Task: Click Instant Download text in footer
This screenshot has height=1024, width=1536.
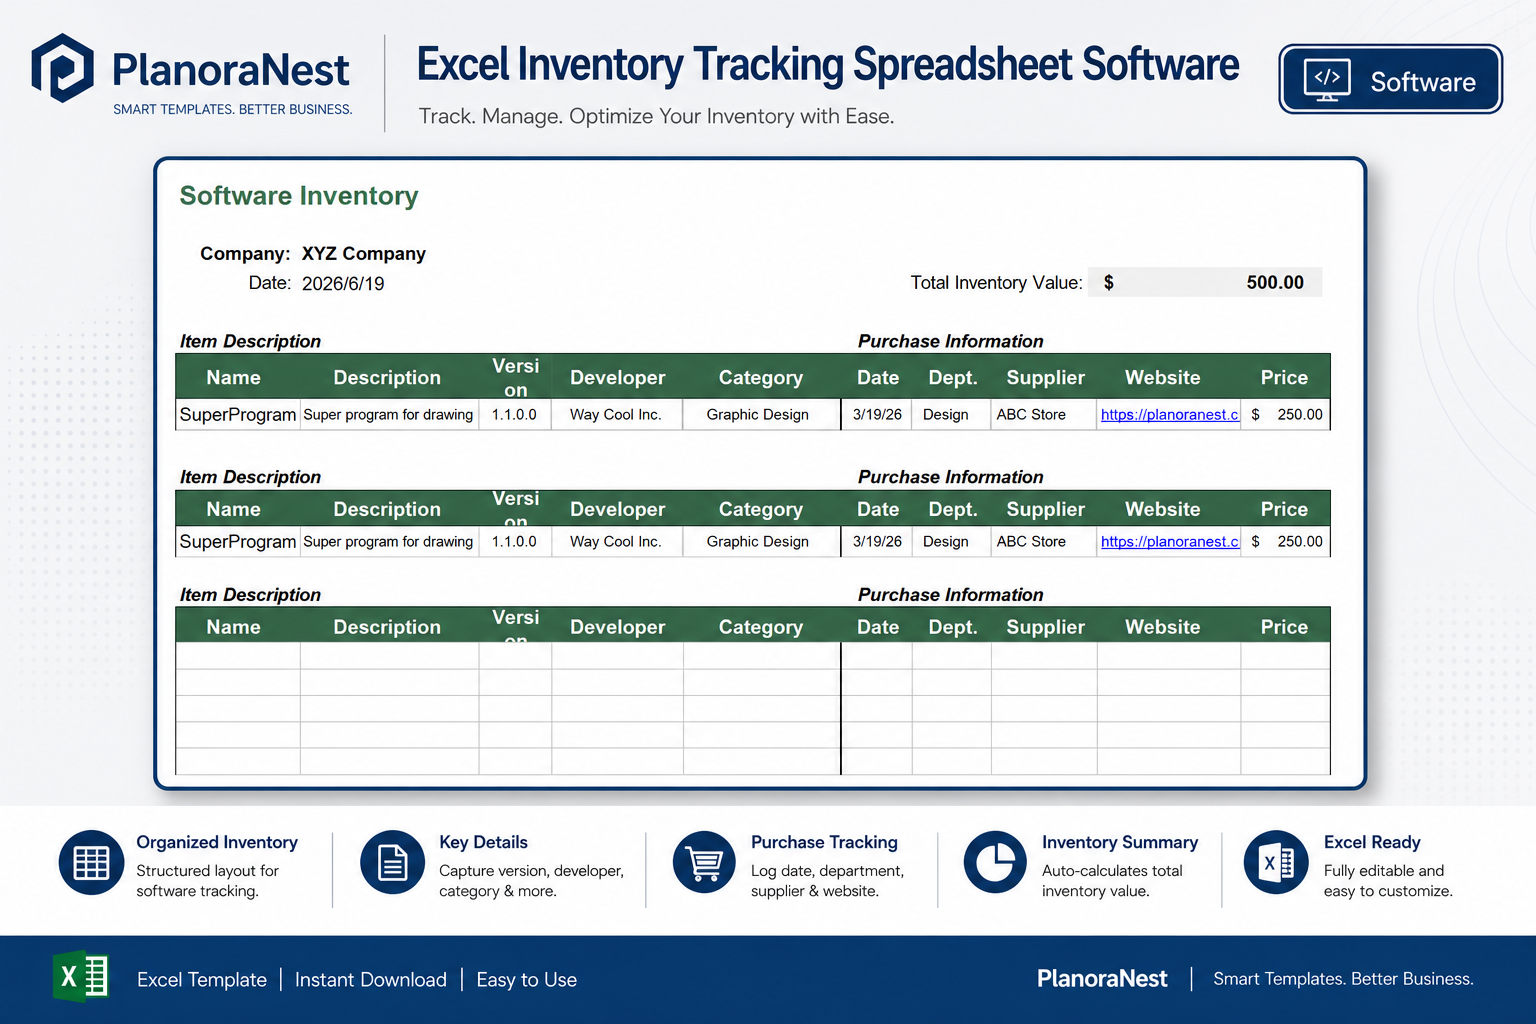Action: click(x=371, y=980)
